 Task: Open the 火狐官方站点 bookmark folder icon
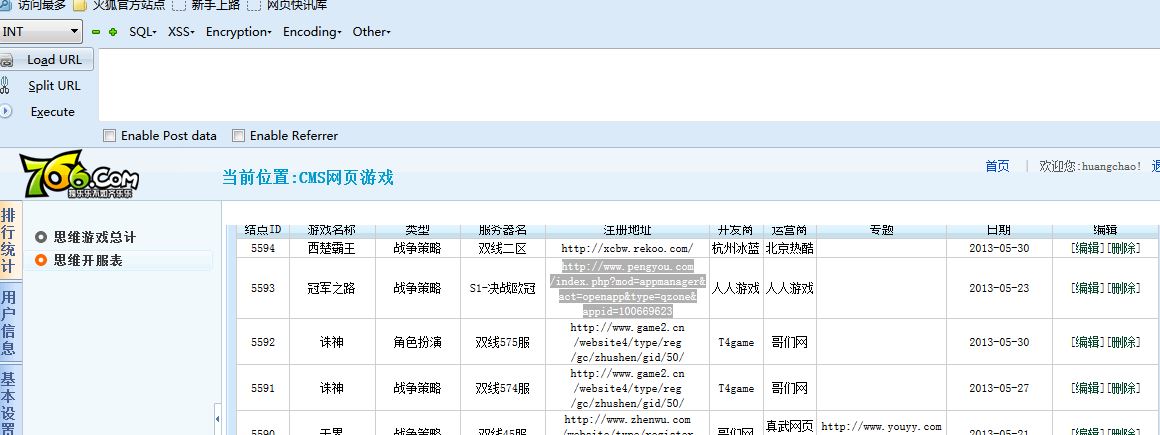[80, 5]
